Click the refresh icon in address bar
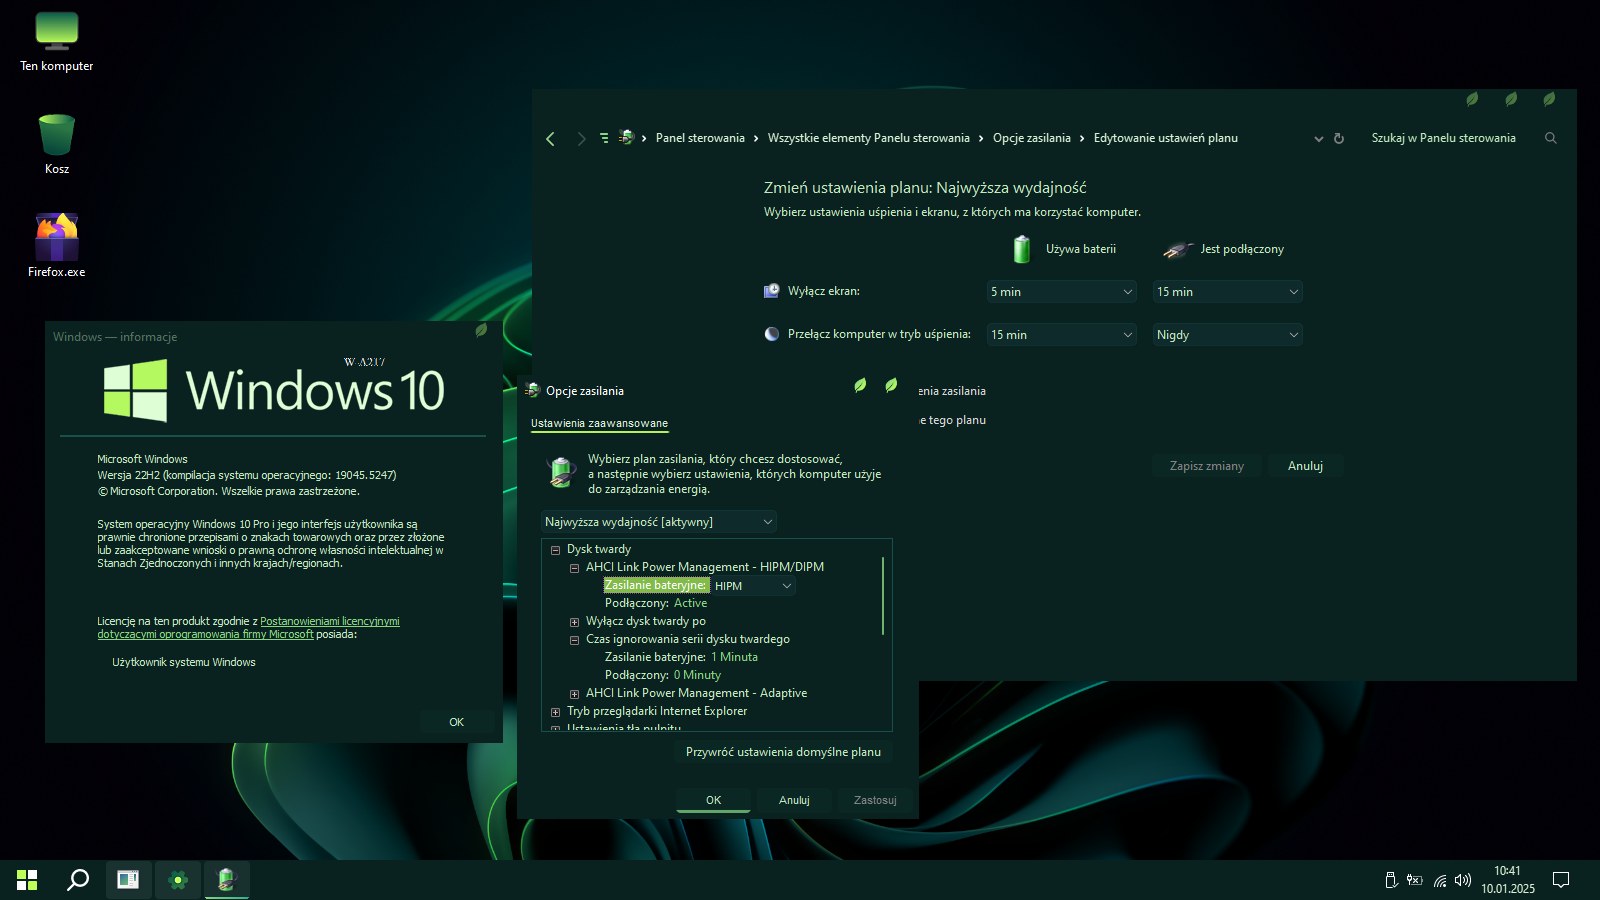 1339,139
